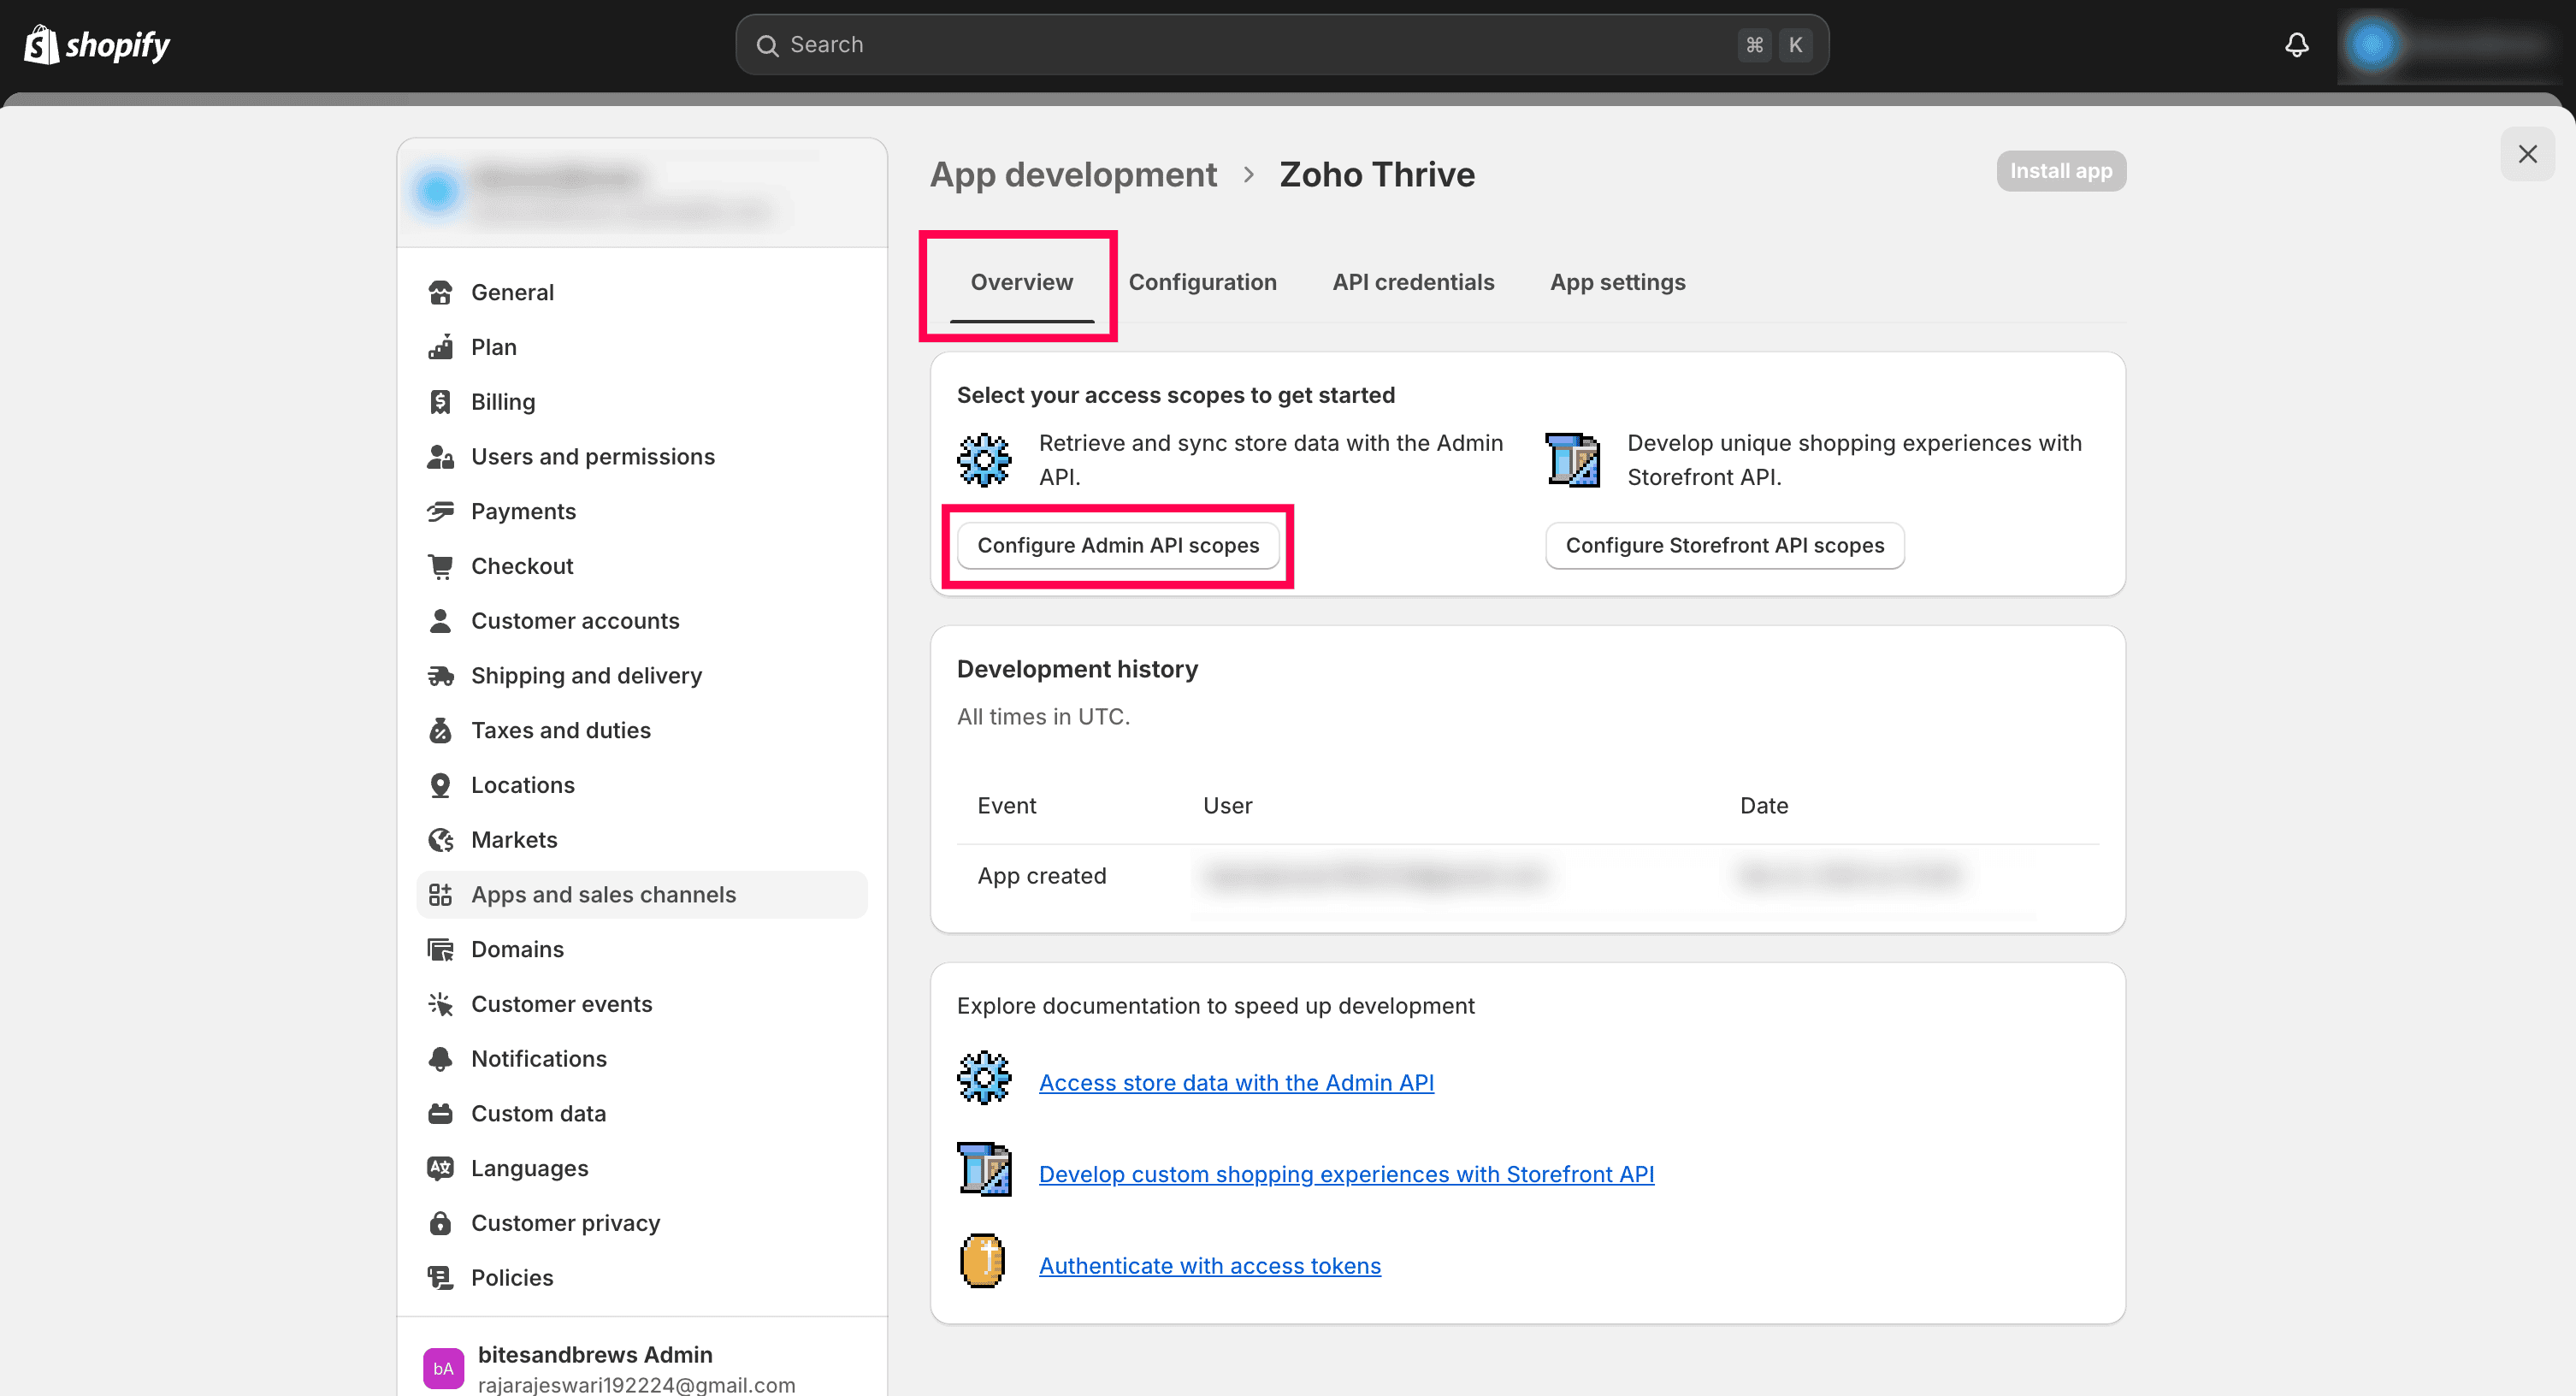
Task: Click the Plan settings icon
Action: click(x=443, y=347)
